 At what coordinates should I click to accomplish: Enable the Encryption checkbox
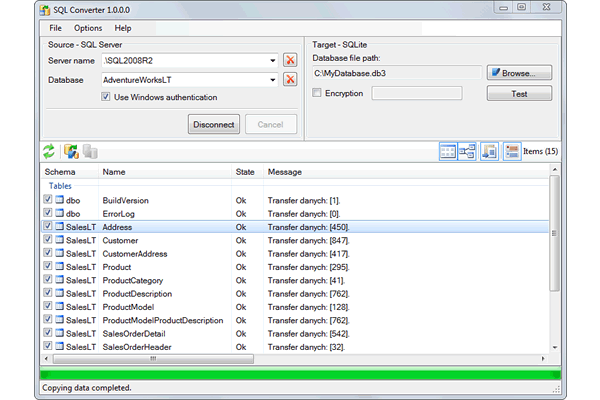coord(317,93)
